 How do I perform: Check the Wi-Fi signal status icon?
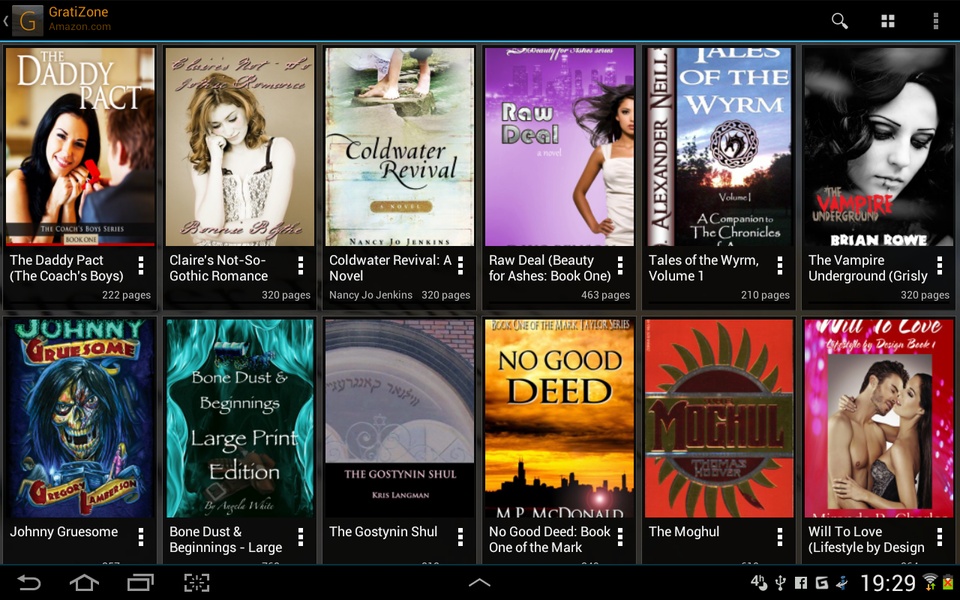tap(930, 582)
